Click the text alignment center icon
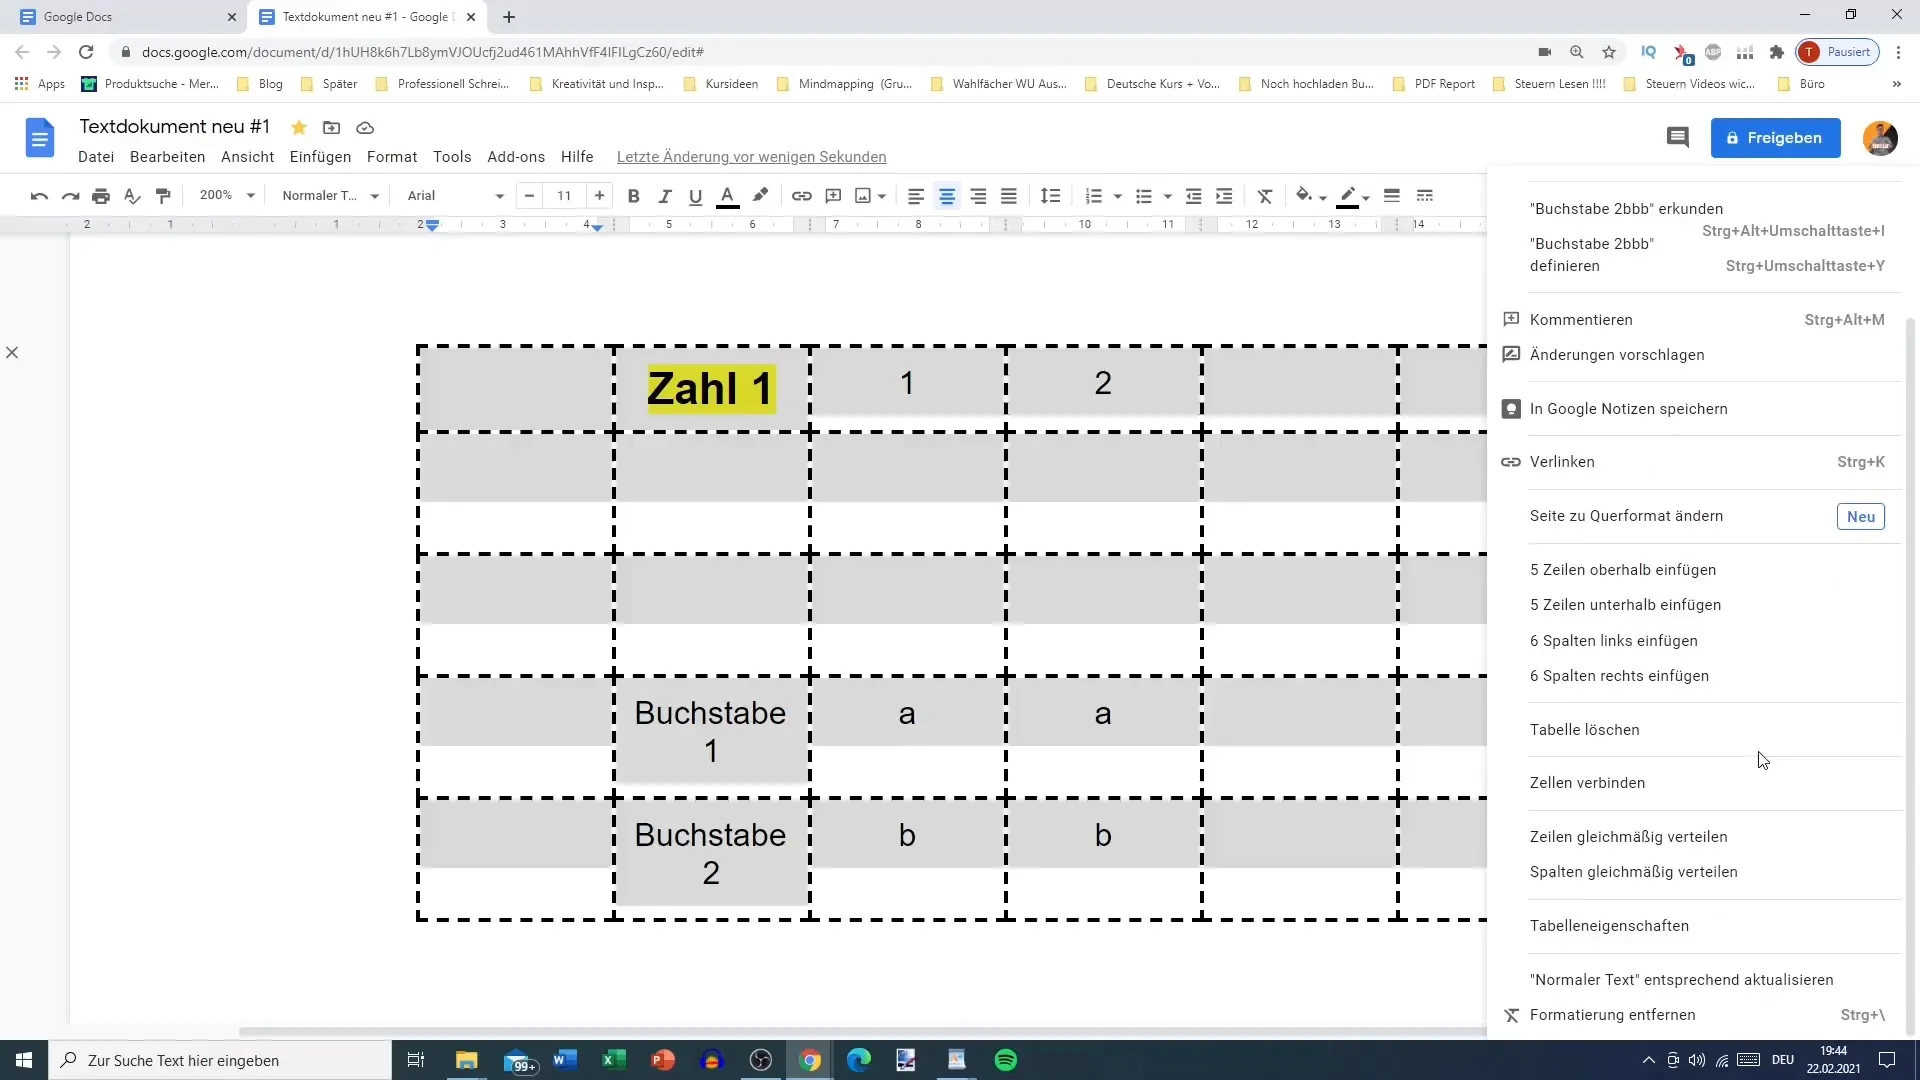This screenshot has height=1080, width=1920. [x=947, y=195]
